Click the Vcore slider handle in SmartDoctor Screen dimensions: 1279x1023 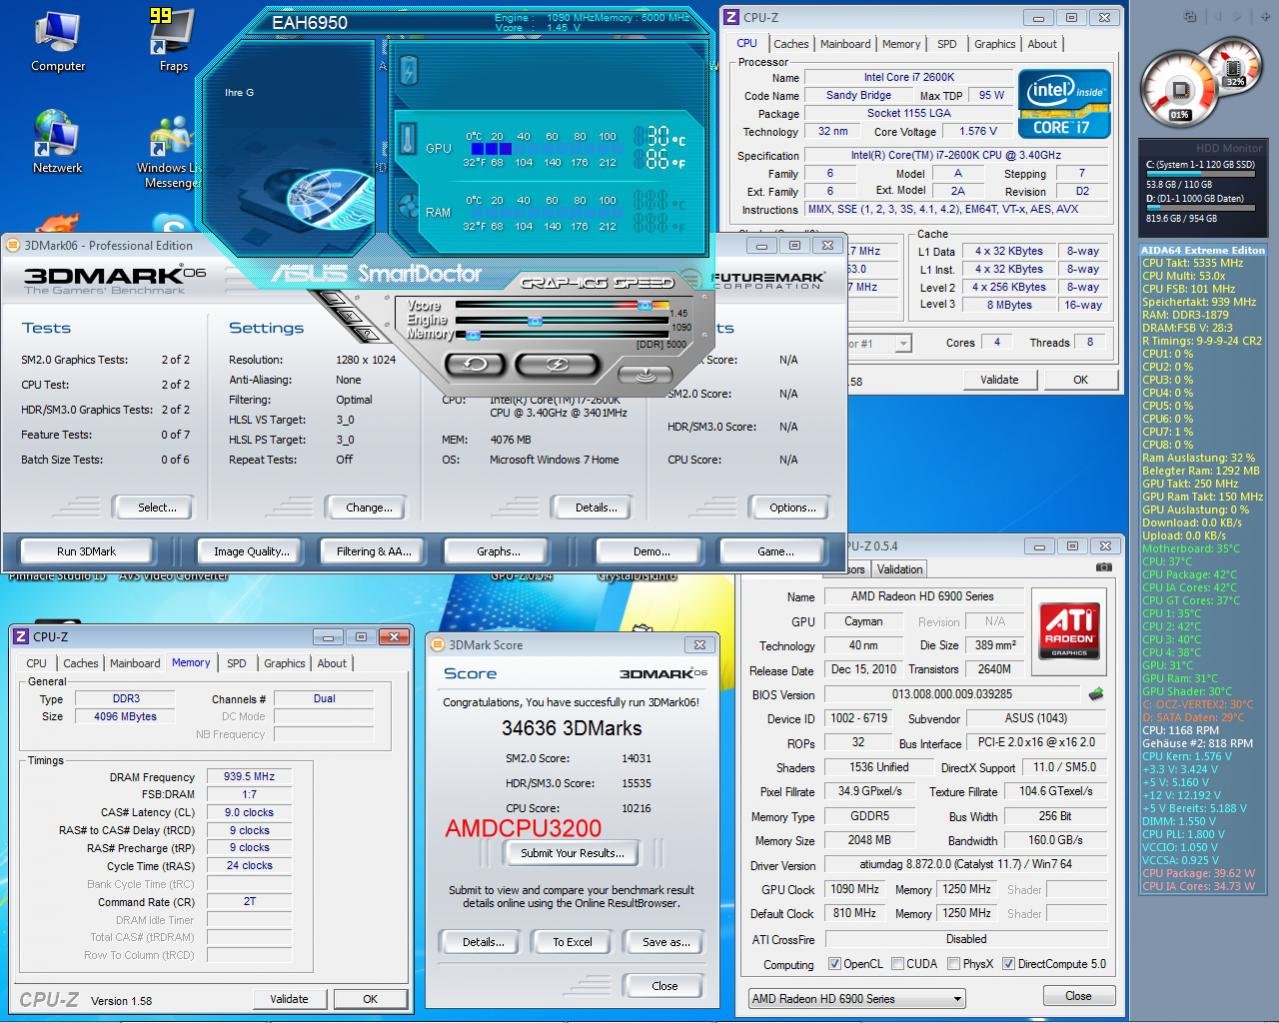click(645, 305)
